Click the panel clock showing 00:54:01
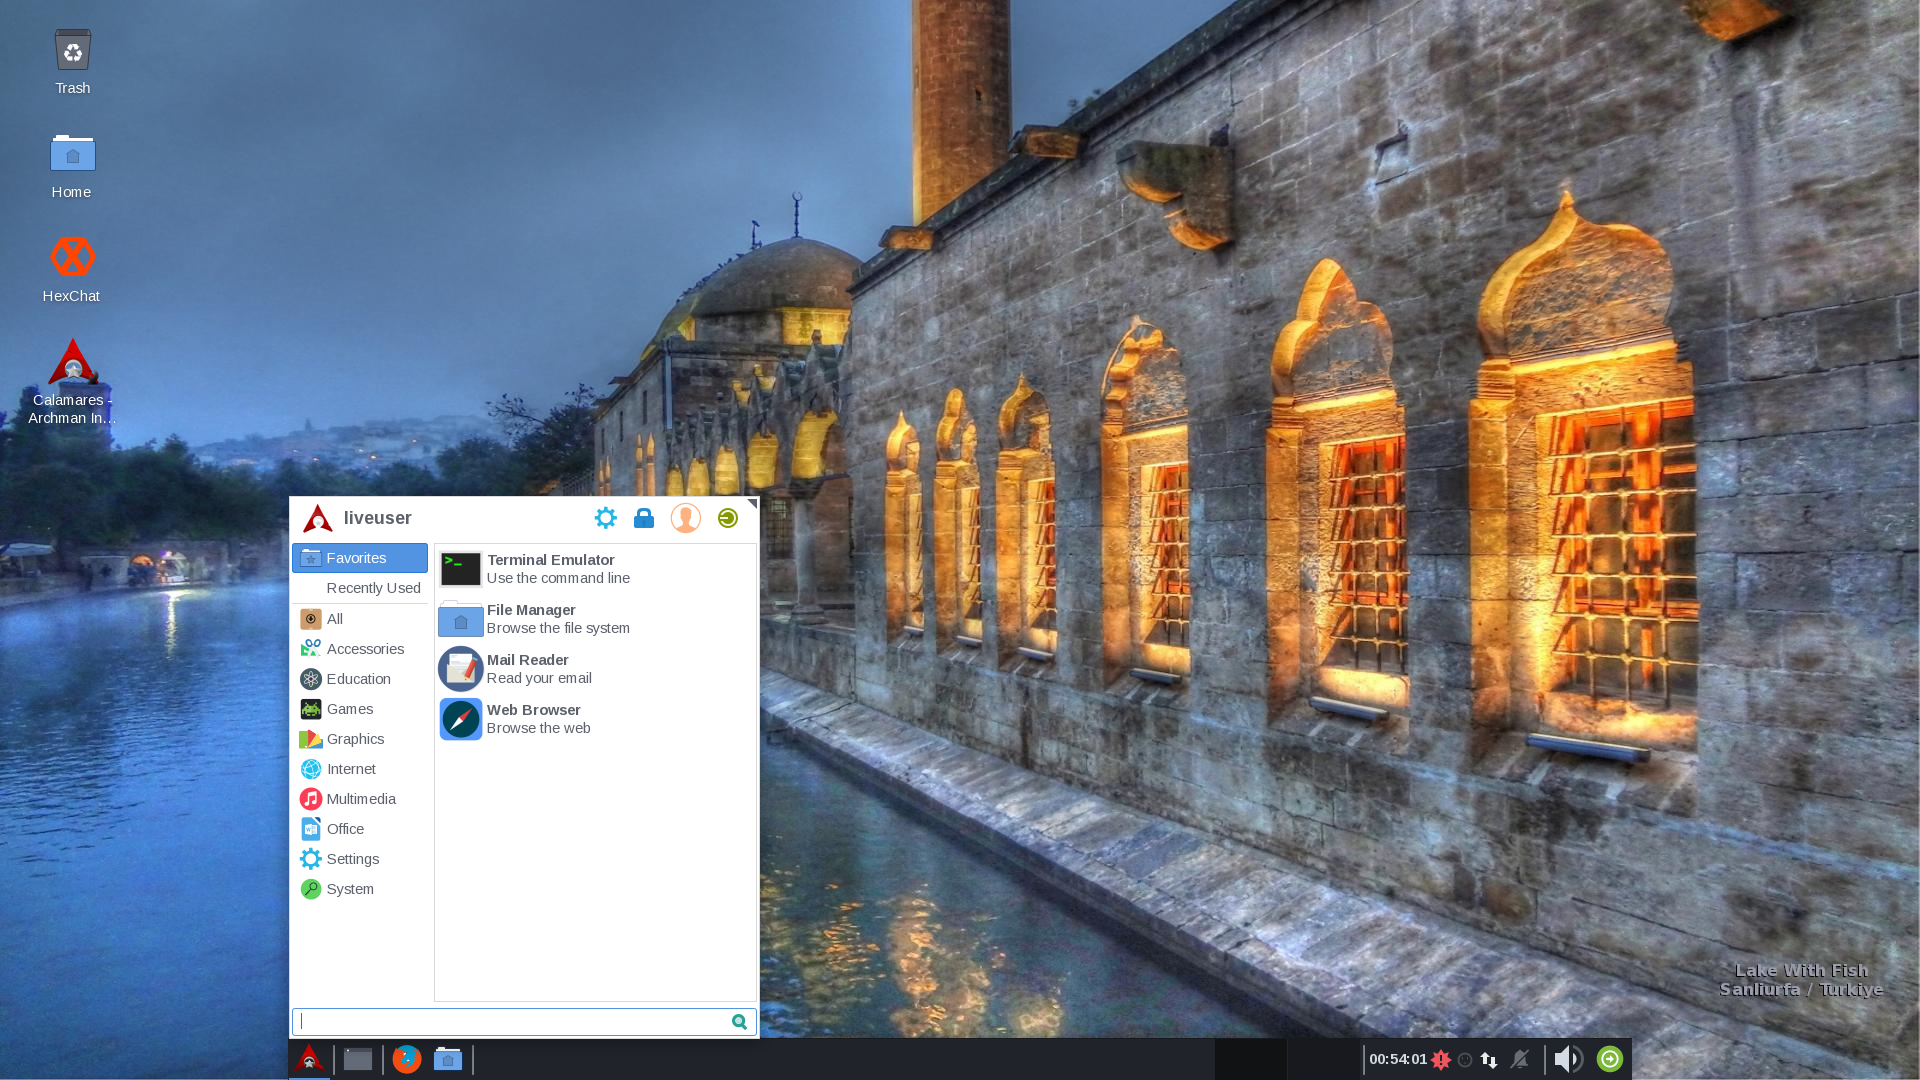The height and width of the screenshot is (1080, 1920). pyautogui.click(x=1398, y=1059)
